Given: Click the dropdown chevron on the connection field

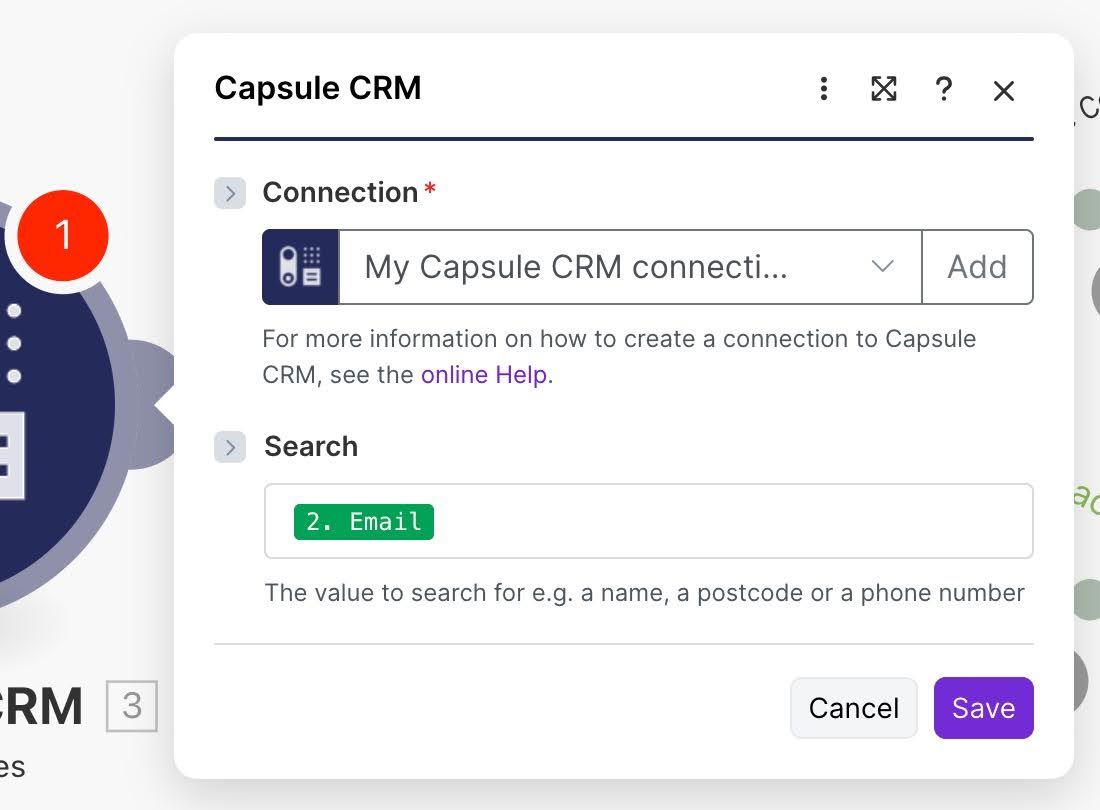Looking at the screenshot, I should pyautogui.click(x=882, y=267).
